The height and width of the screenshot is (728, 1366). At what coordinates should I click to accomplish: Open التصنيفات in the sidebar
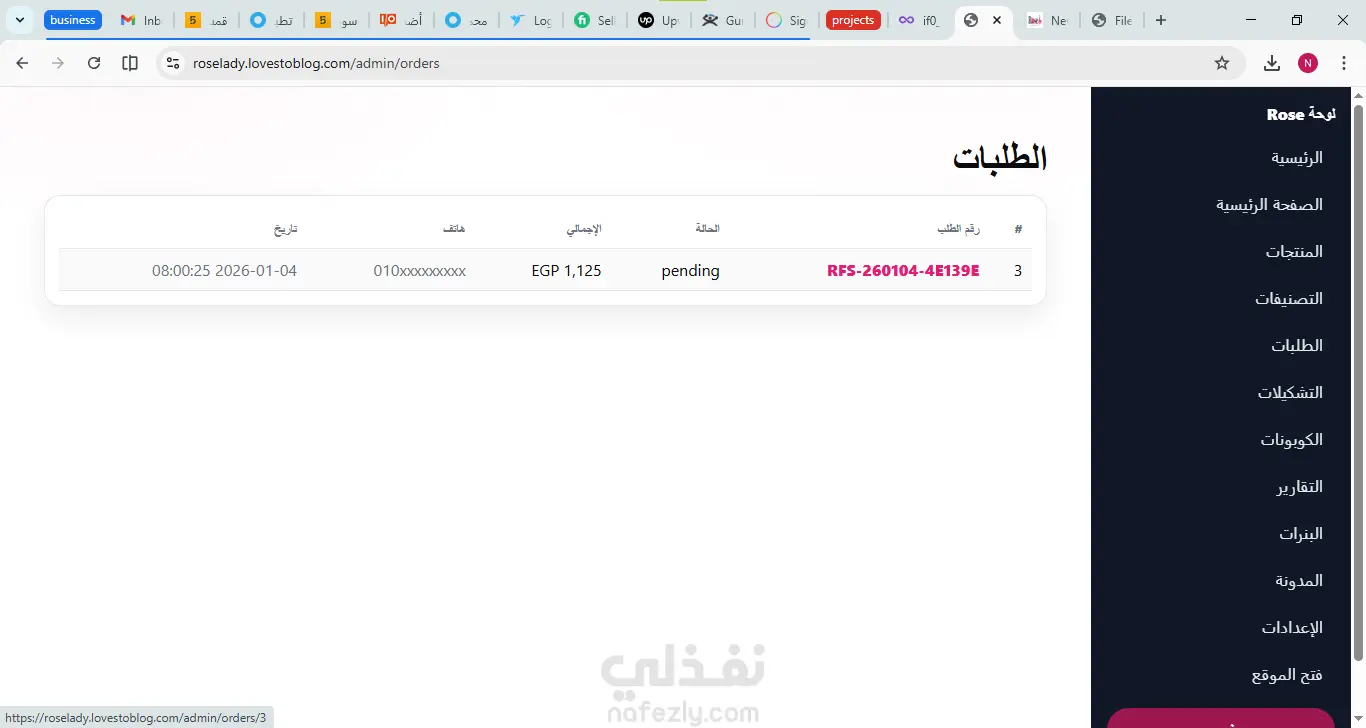(1289, 299)
